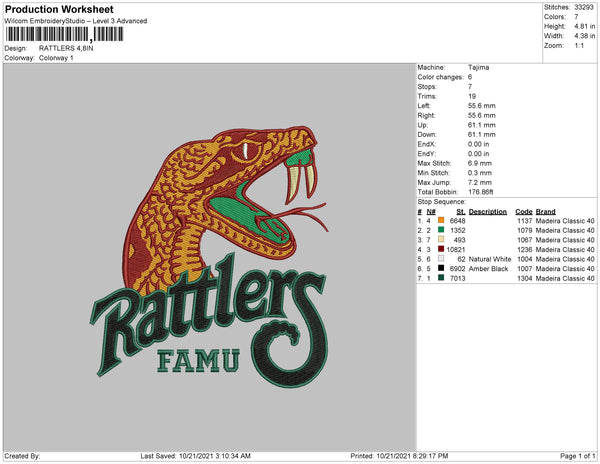This screenshot has width=600, height=464.
Task: Click stitch count '10821' in stop 4
Action: click(x=456, y=249)
